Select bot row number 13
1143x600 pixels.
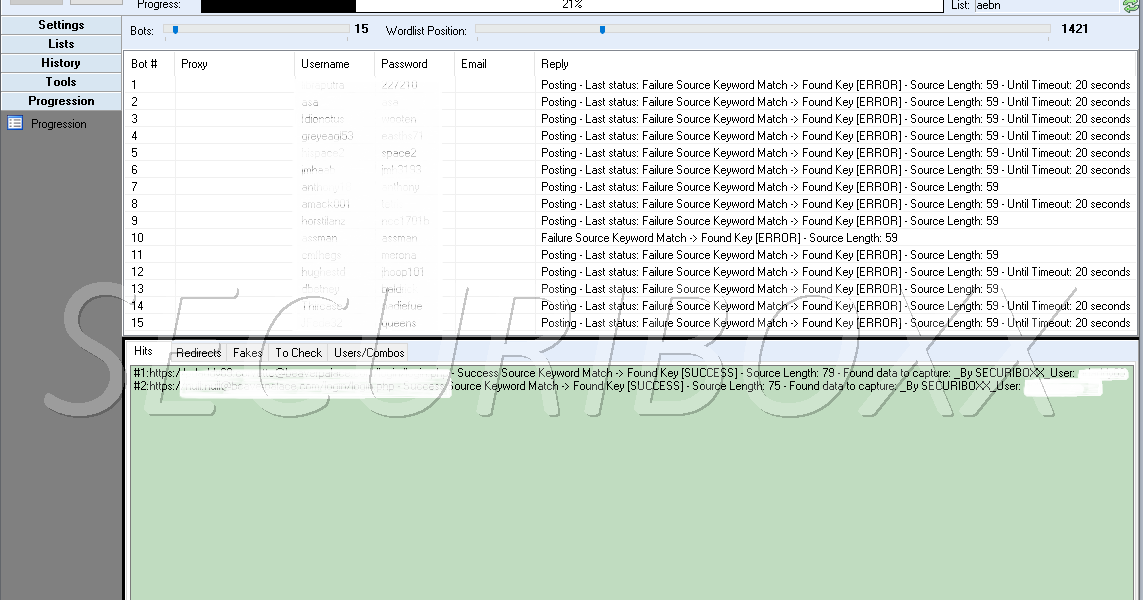coord(631,289)
